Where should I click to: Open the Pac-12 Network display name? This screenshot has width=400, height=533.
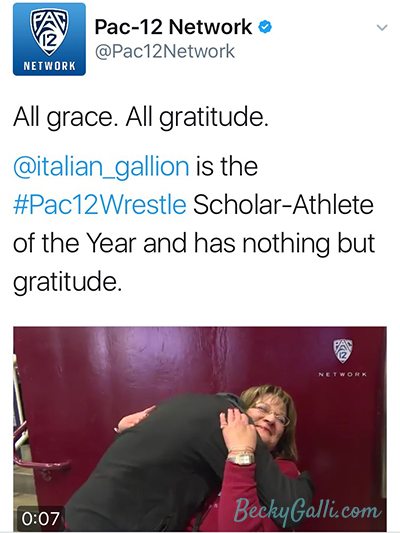(173, 27)
